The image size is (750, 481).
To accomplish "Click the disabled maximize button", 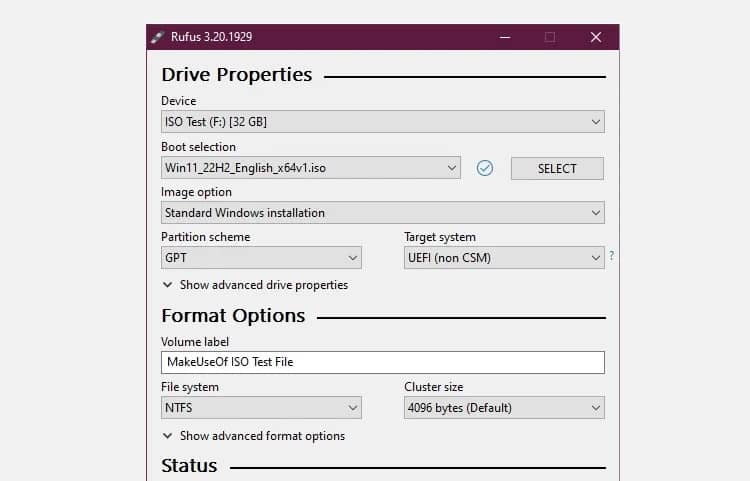I will click(550, 37).
